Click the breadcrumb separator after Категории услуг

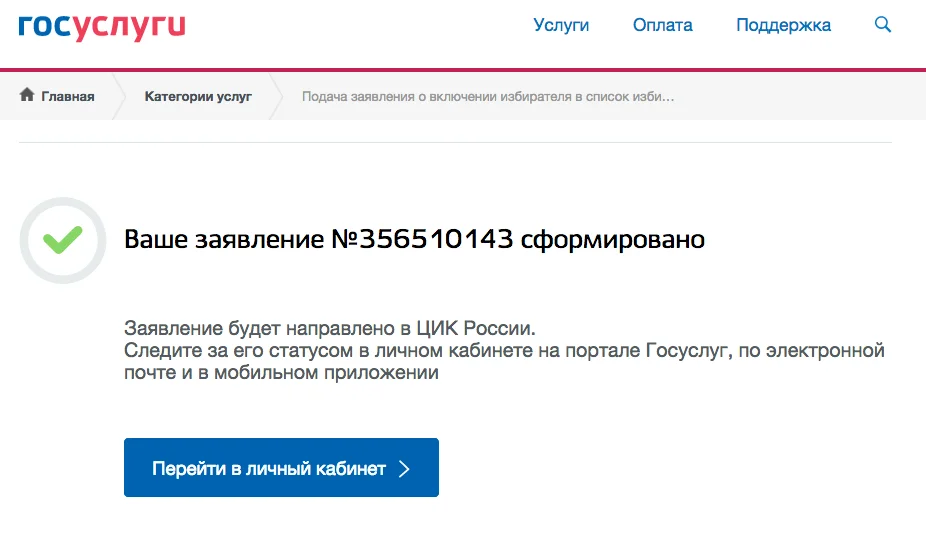(278, 97)
